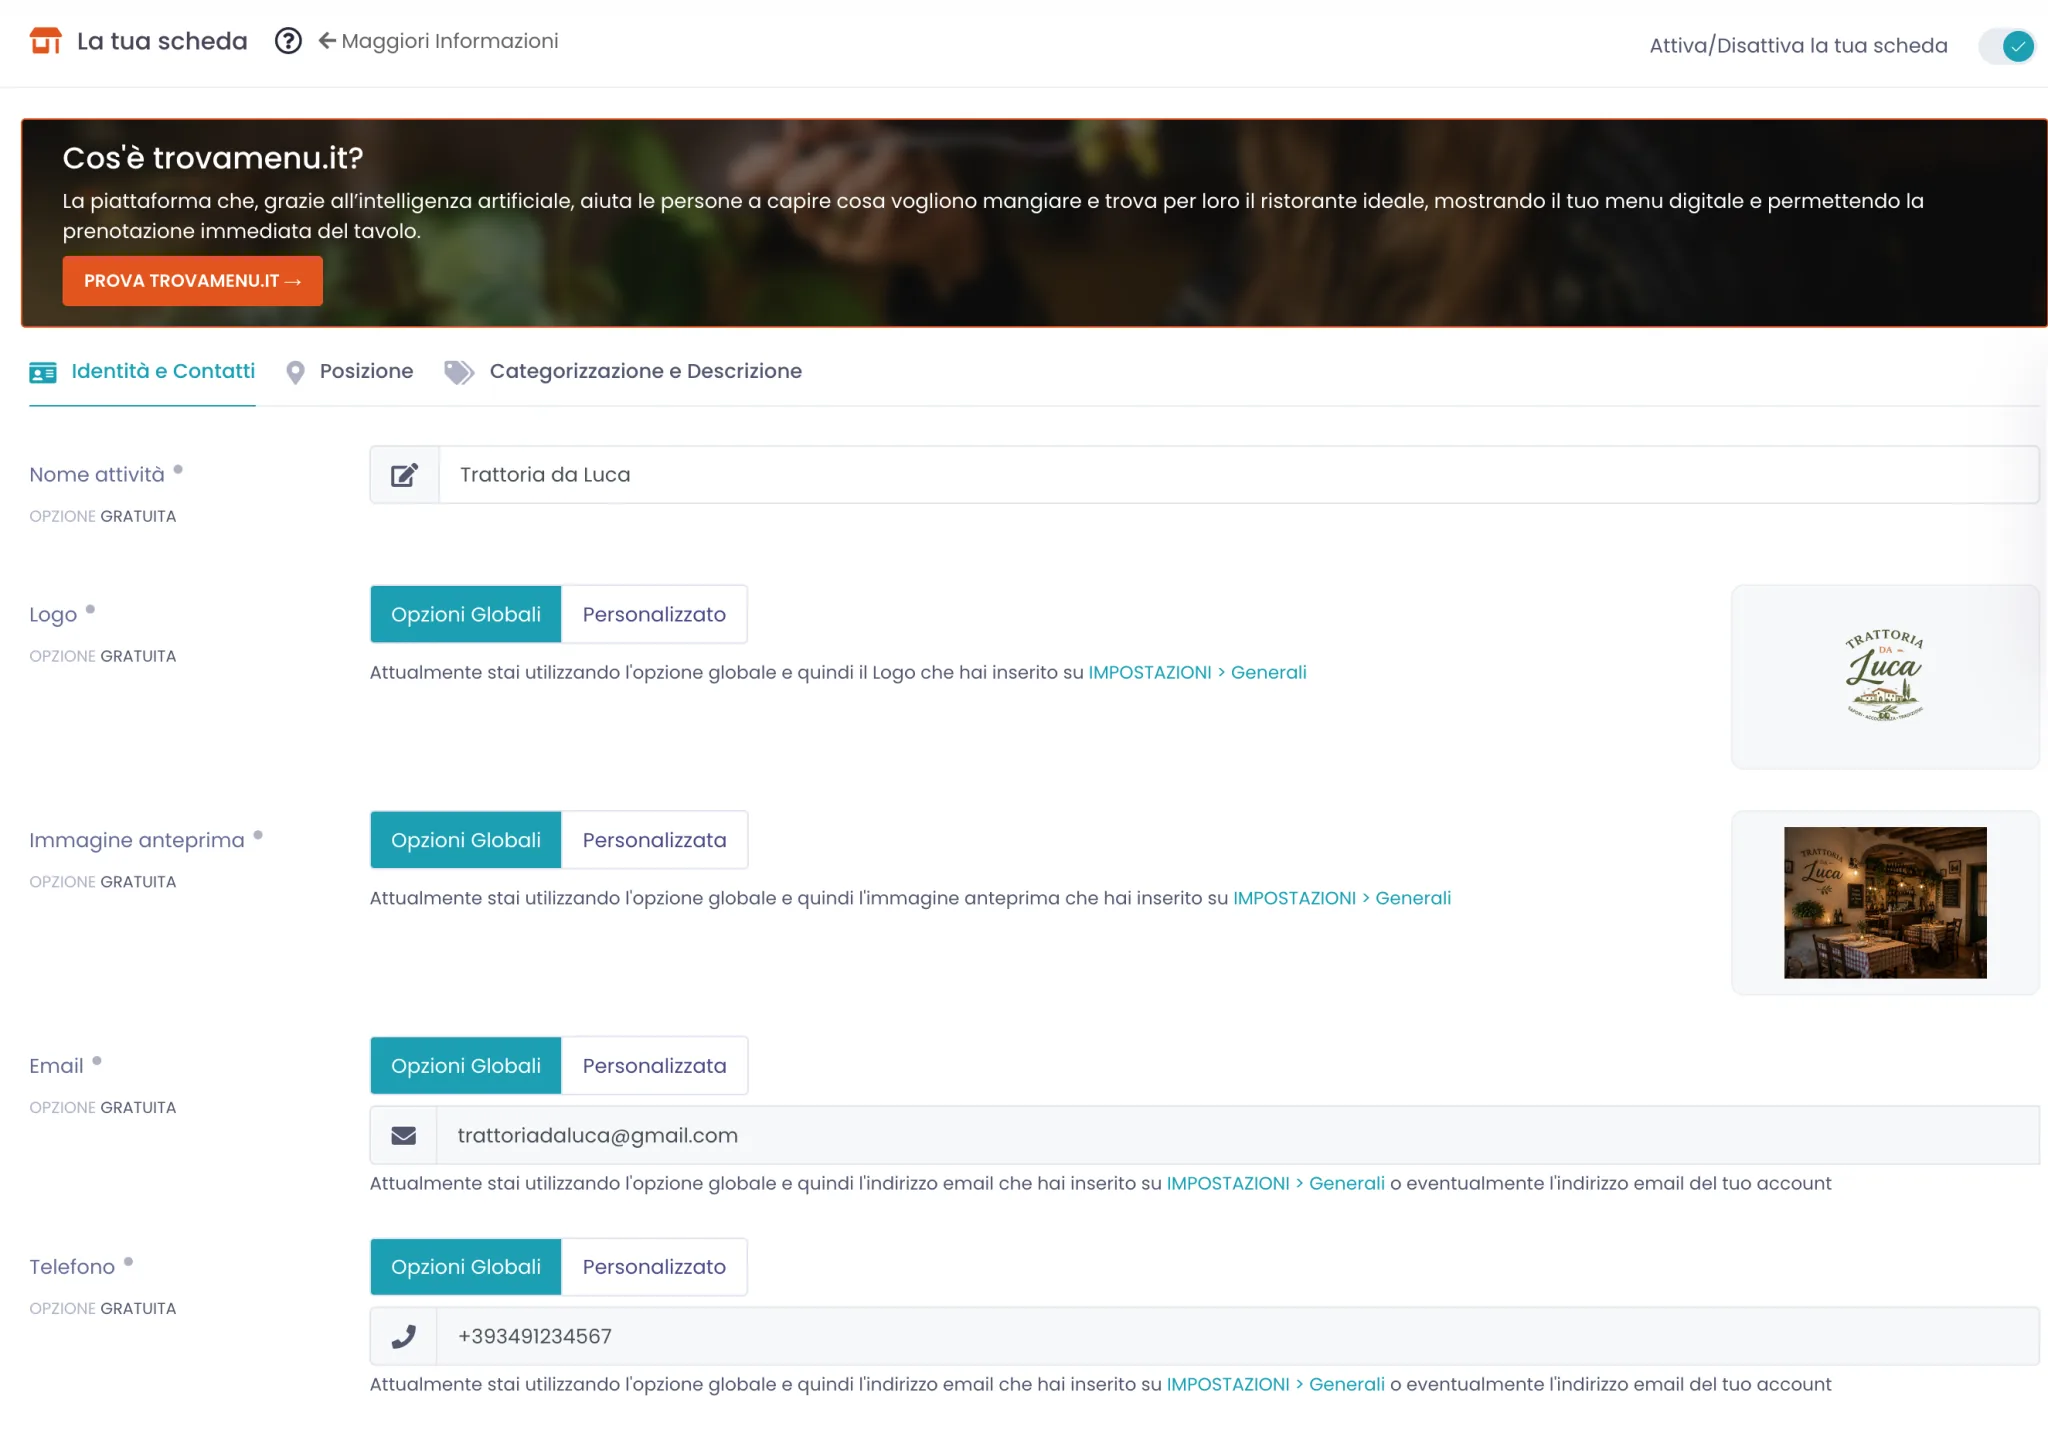Click the phone handset icon in Telefono field
The image size is (2048, 1430).
[403, 1337]
